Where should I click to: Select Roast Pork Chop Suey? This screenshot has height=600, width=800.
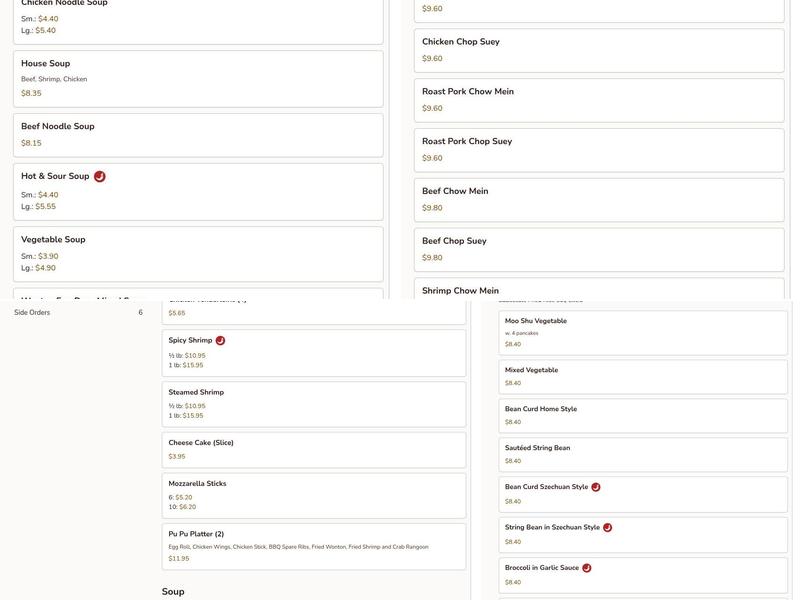599,149
